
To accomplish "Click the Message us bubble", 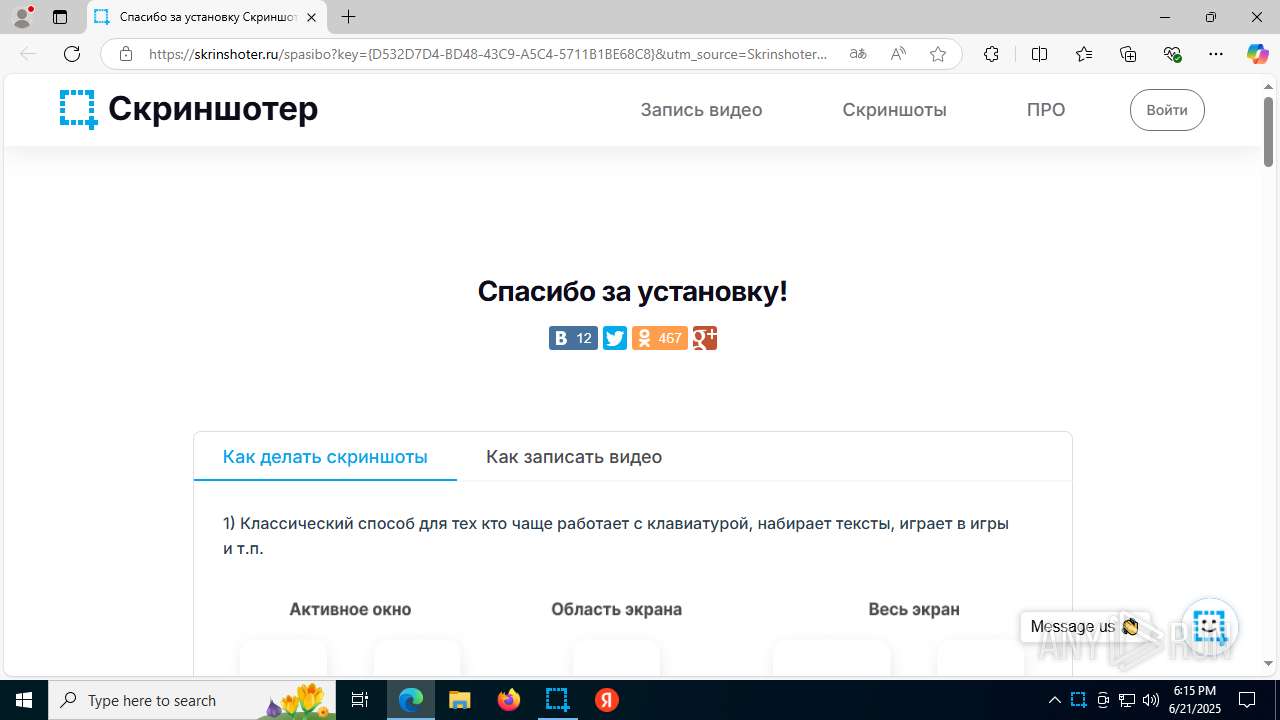I will (1085, 627).
